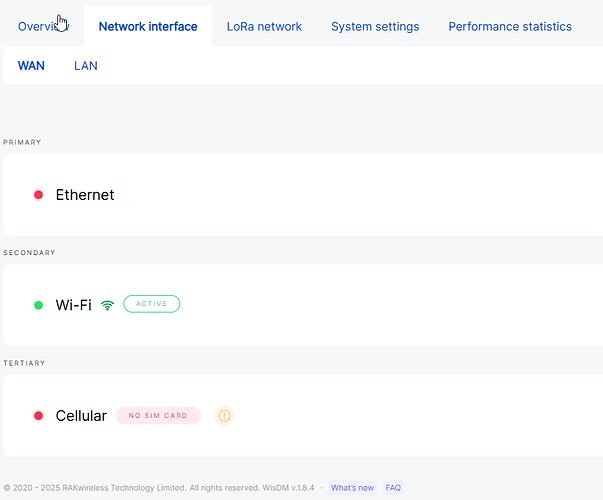
Task: Click the green Wi-Fi status dot
Action: pos(38,305)
